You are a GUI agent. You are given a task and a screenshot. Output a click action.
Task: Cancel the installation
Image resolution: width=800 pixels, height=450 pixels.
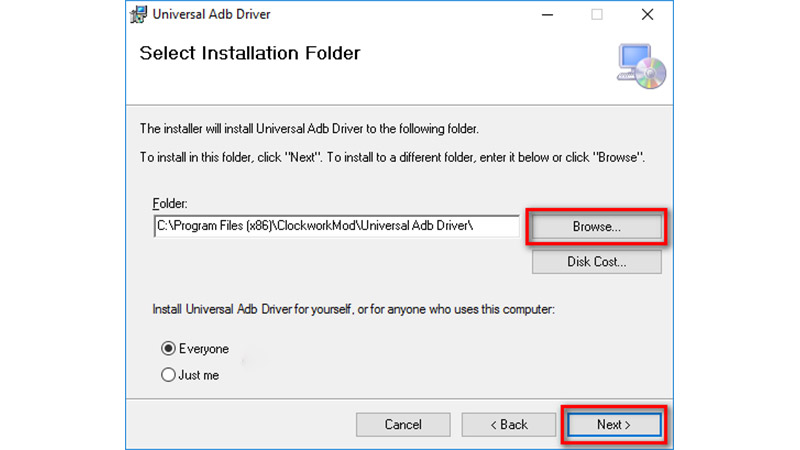403,424
